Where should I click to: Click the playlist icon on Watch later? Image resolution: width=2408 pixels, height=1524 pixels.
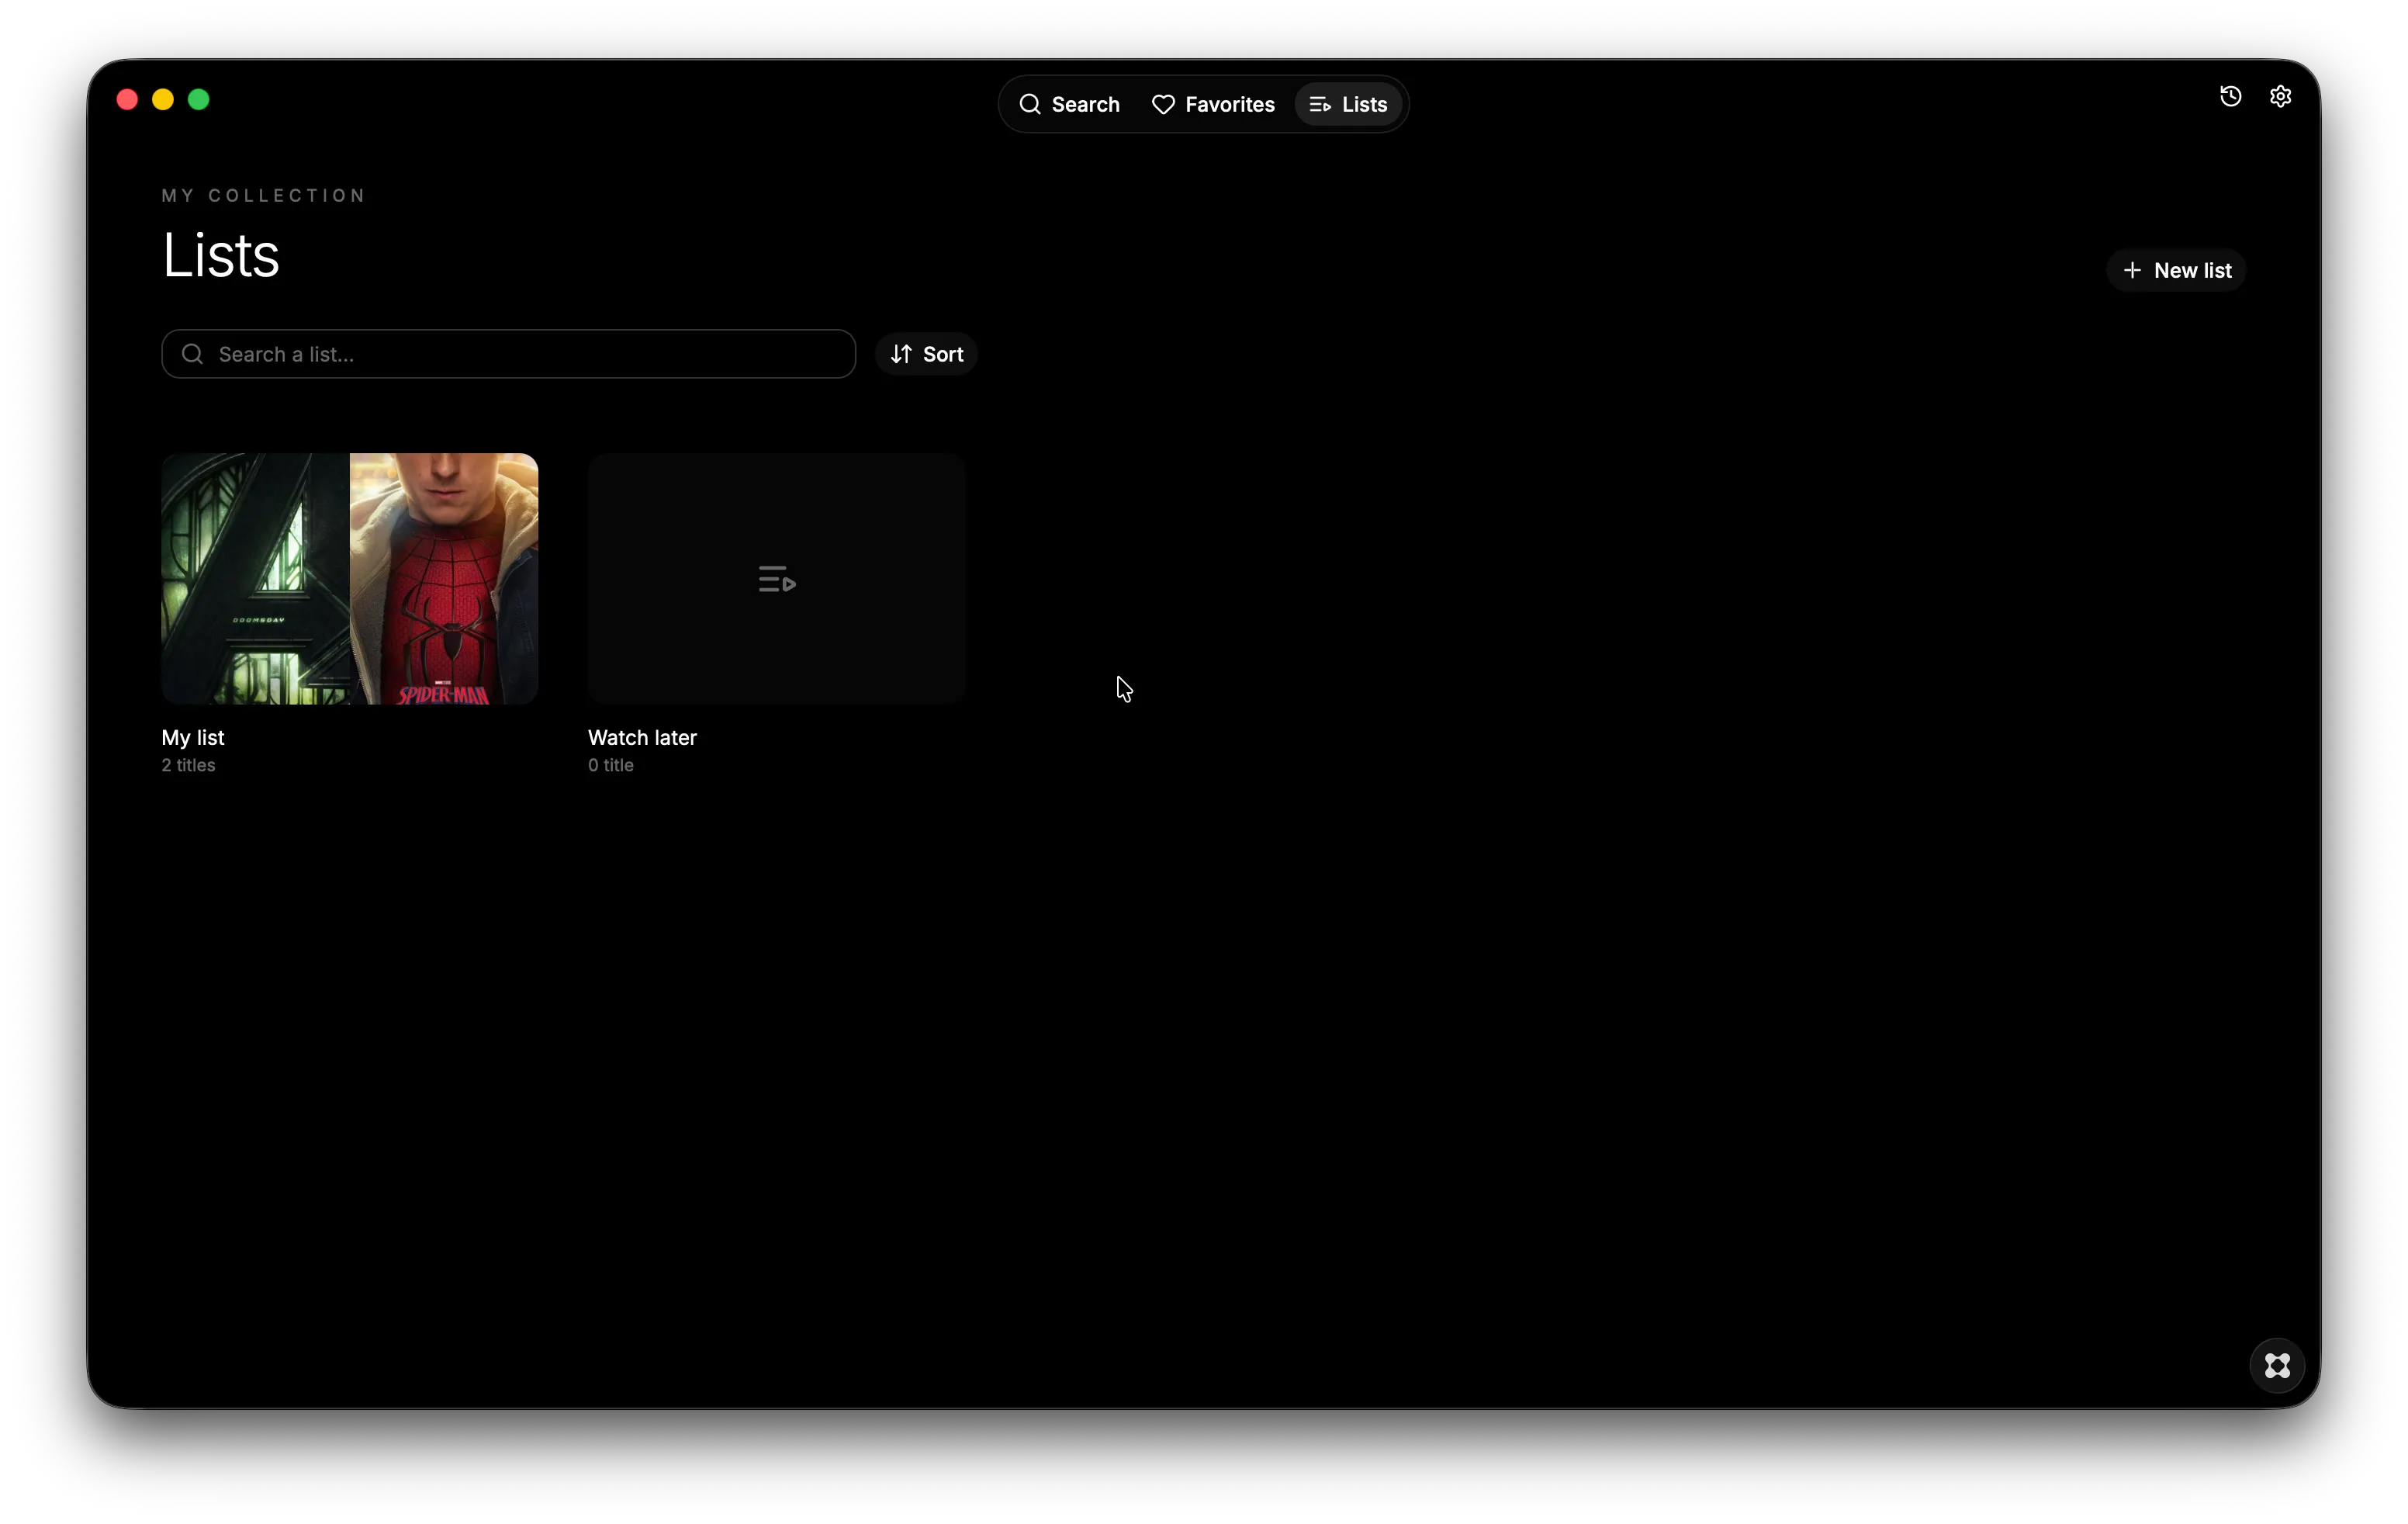tap(776, 579)
